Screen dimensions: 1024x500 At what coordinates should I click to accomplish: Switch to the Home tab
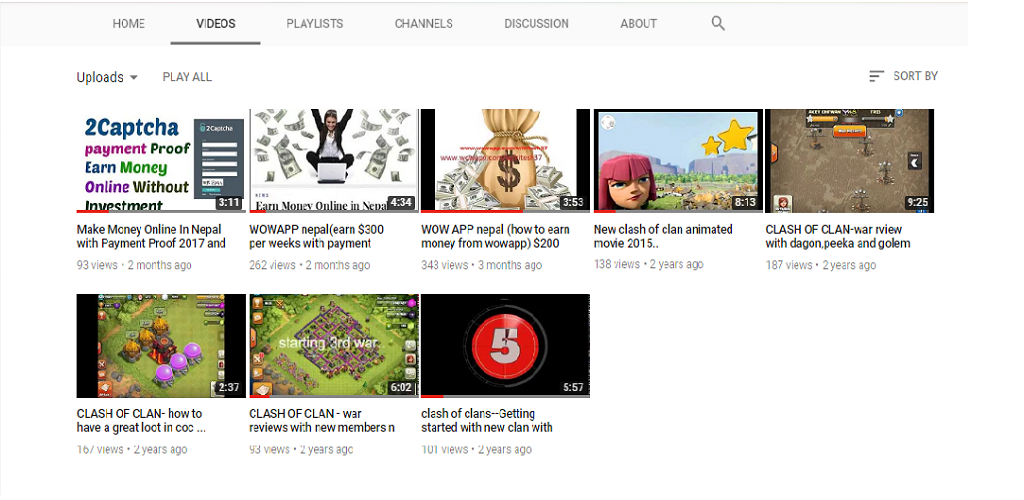click(129, 23)
